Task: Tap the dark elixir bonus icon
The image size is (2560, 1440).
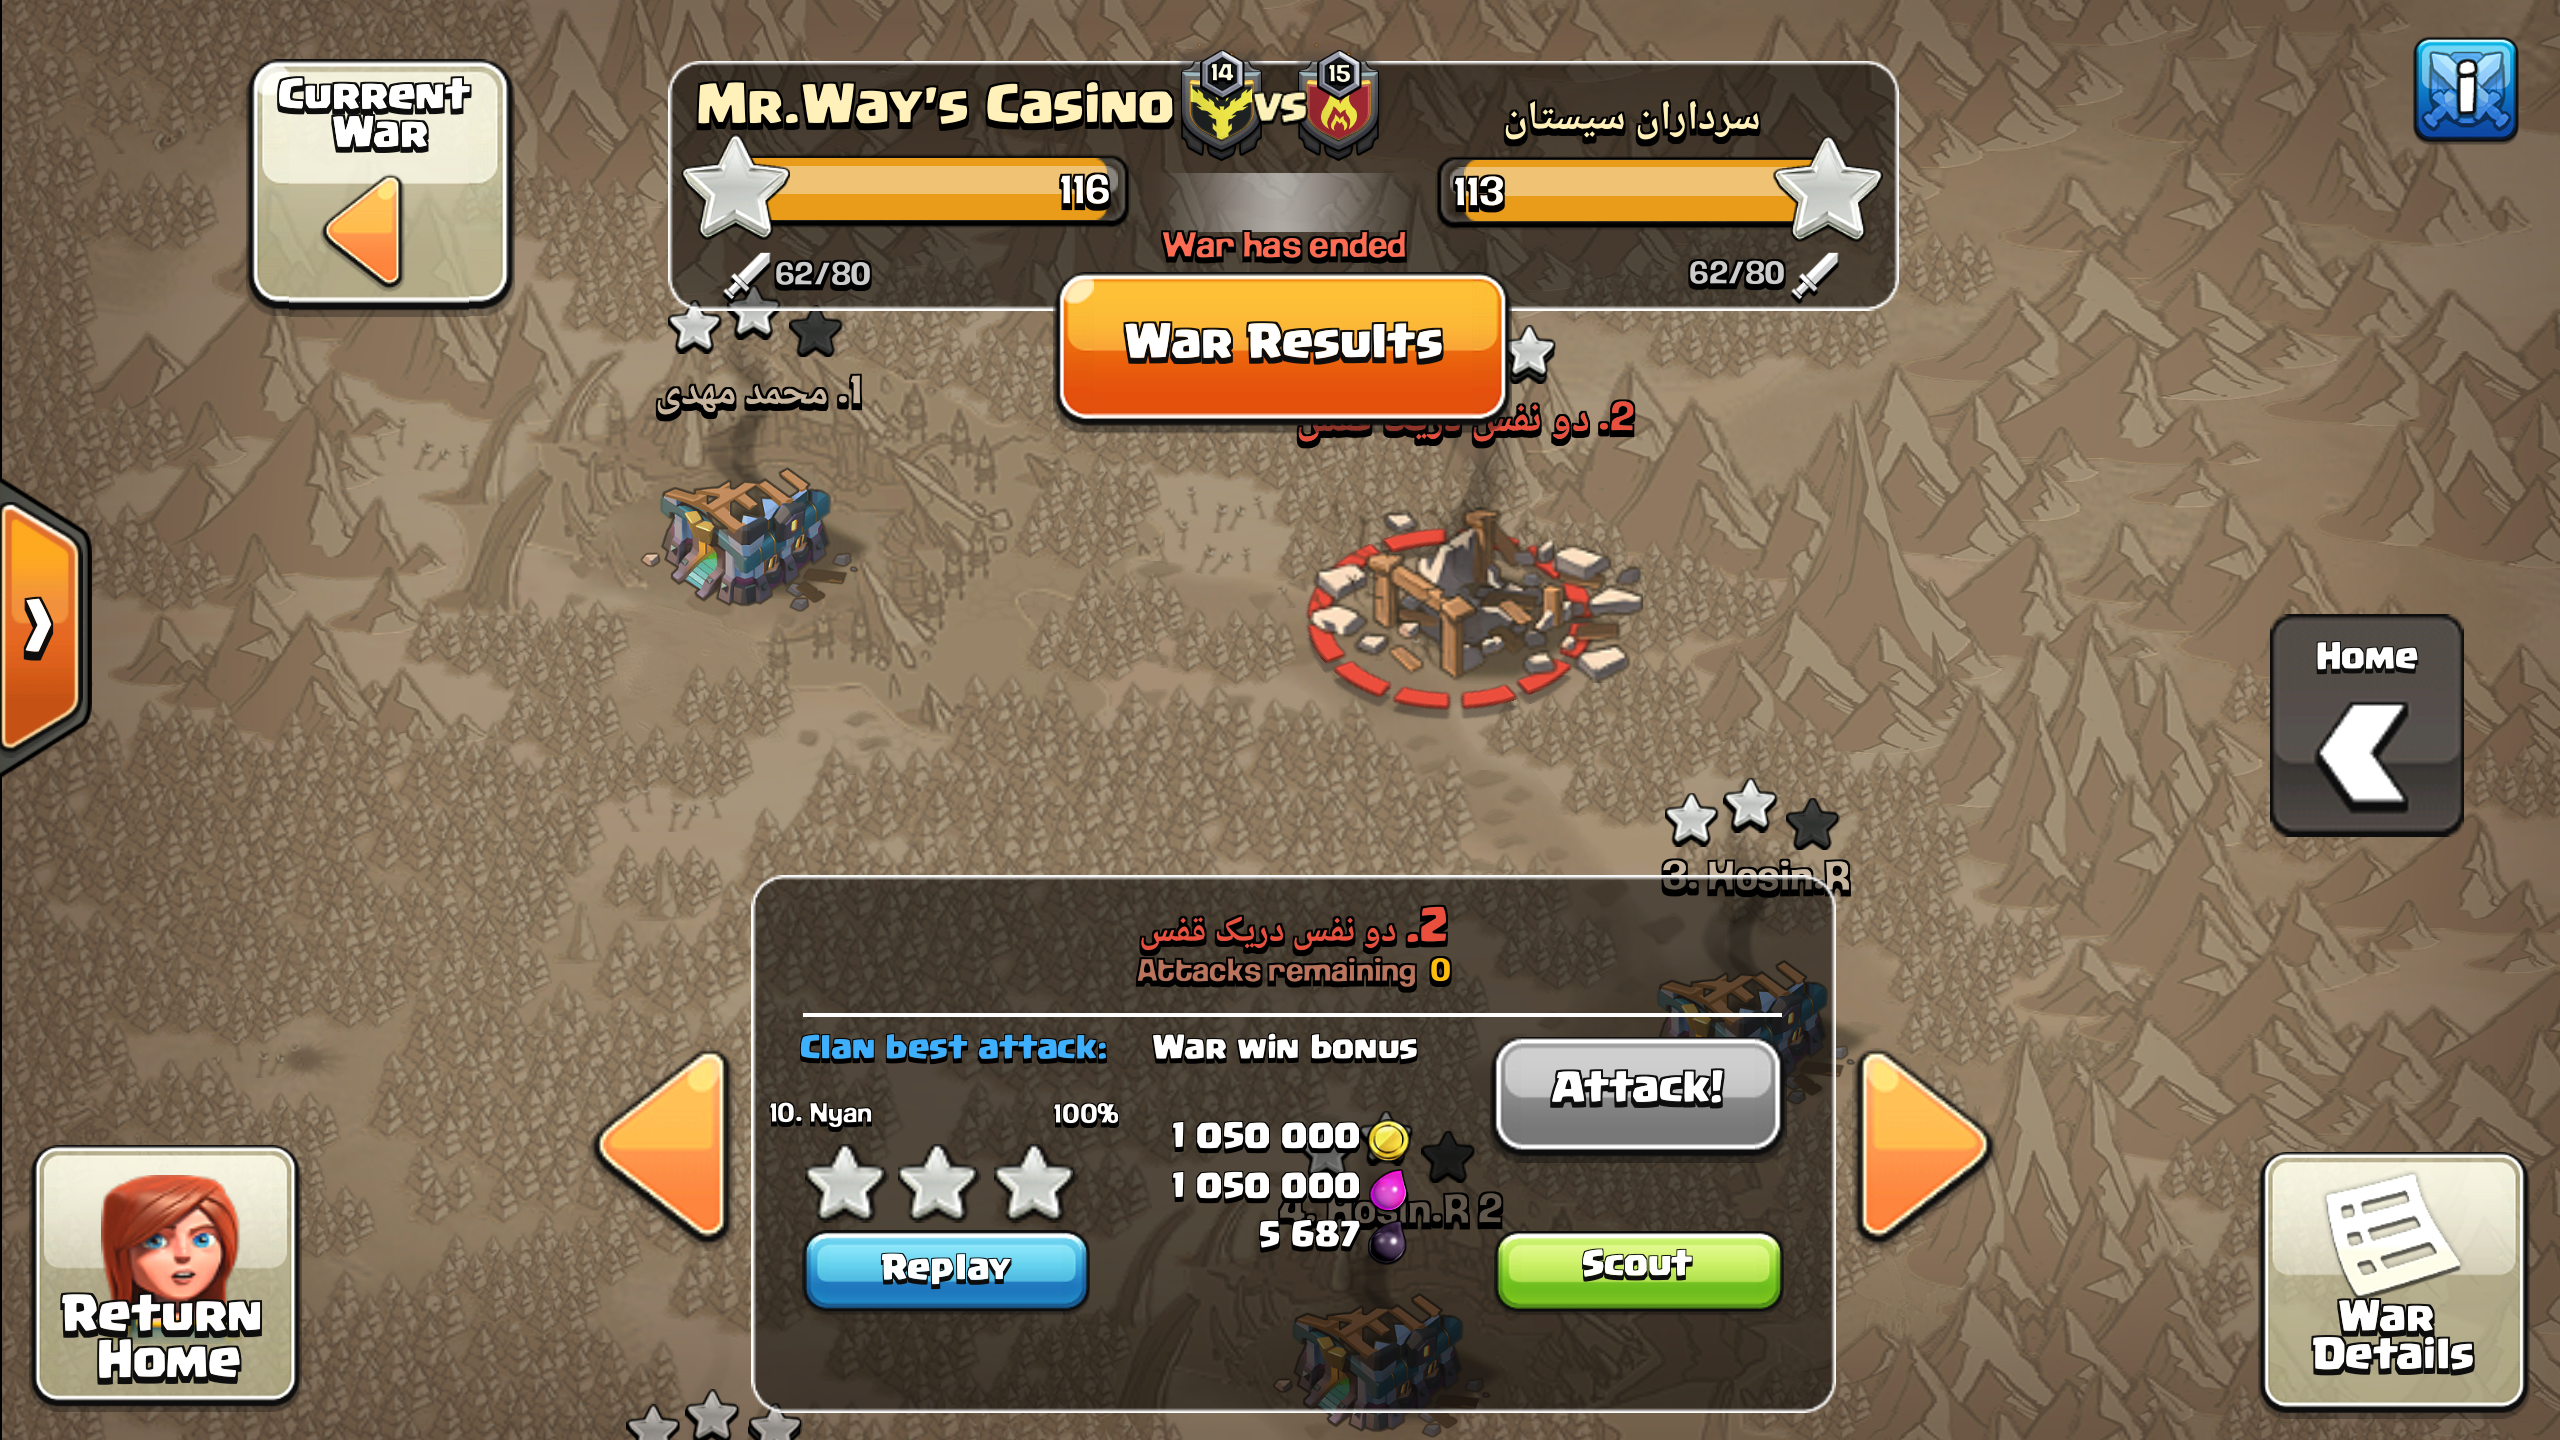Action: click(1387, 1243)
